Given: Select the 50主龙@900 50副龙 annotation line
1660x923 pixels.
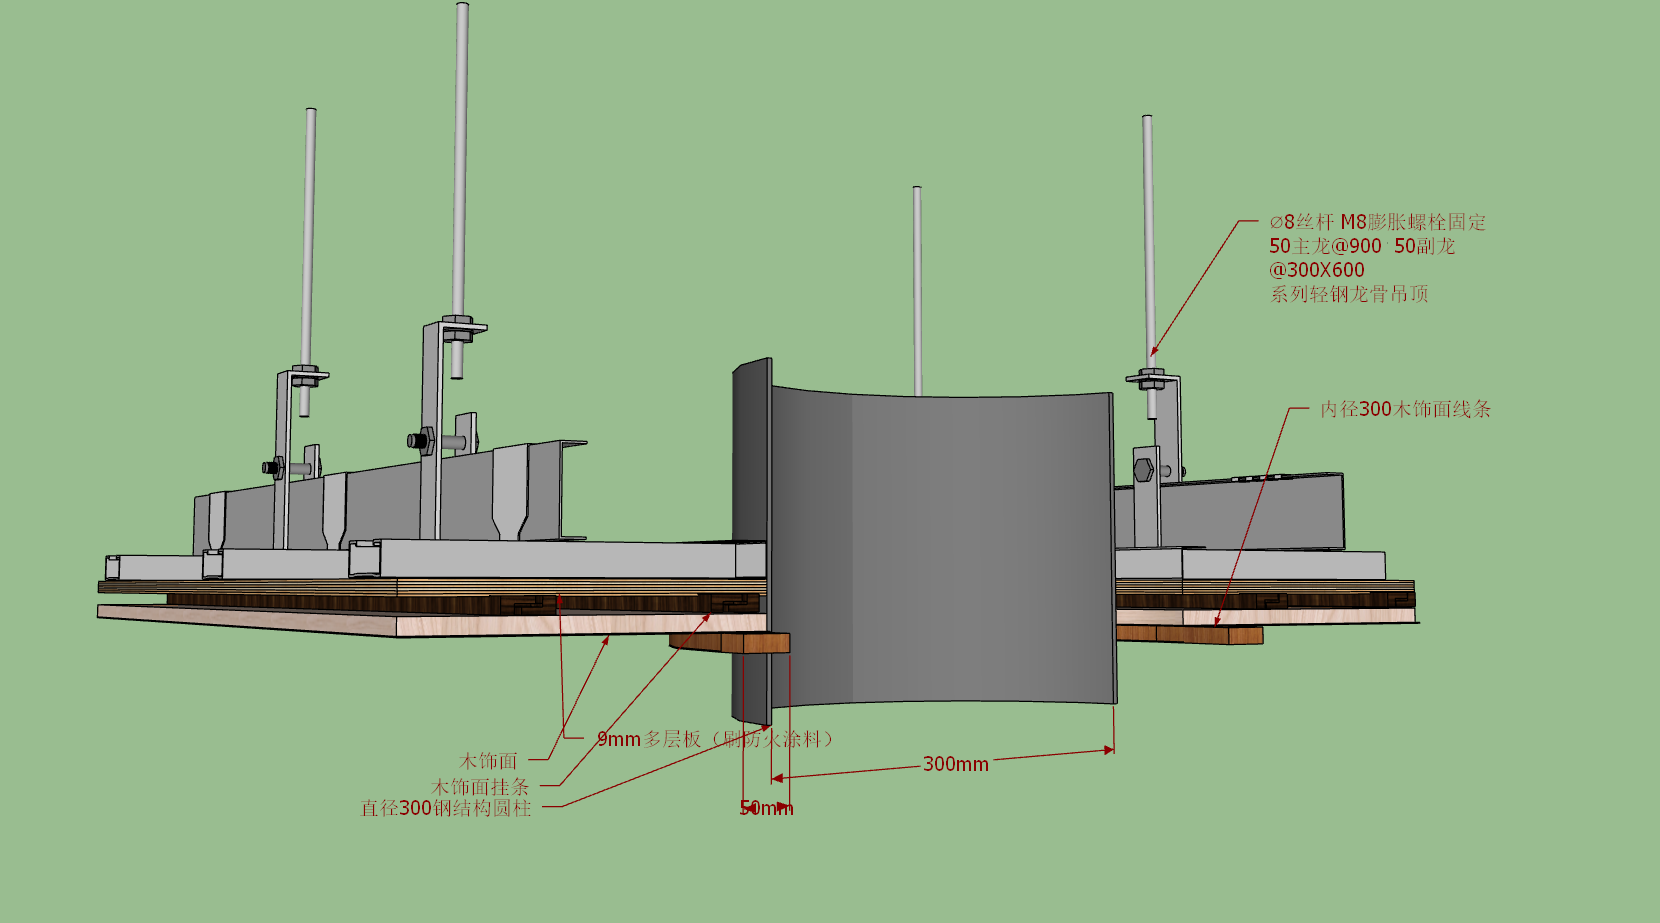Looking at the screenshot, I should (x=1362, y=246).
